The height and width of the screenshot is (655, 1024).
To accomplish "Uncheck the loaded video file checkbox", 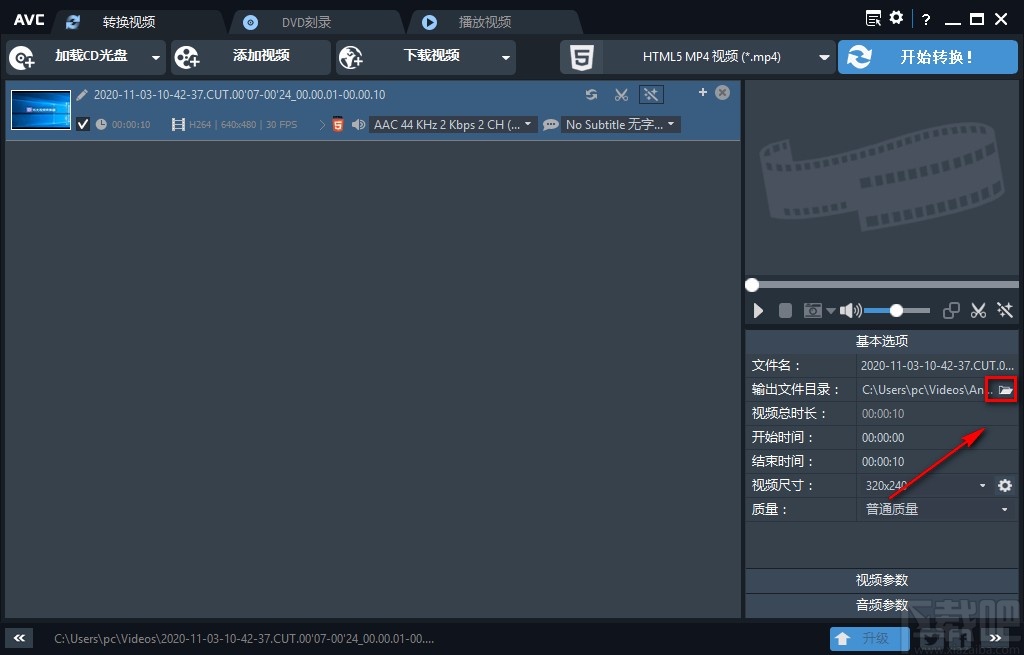I will [x=83, y=124].
